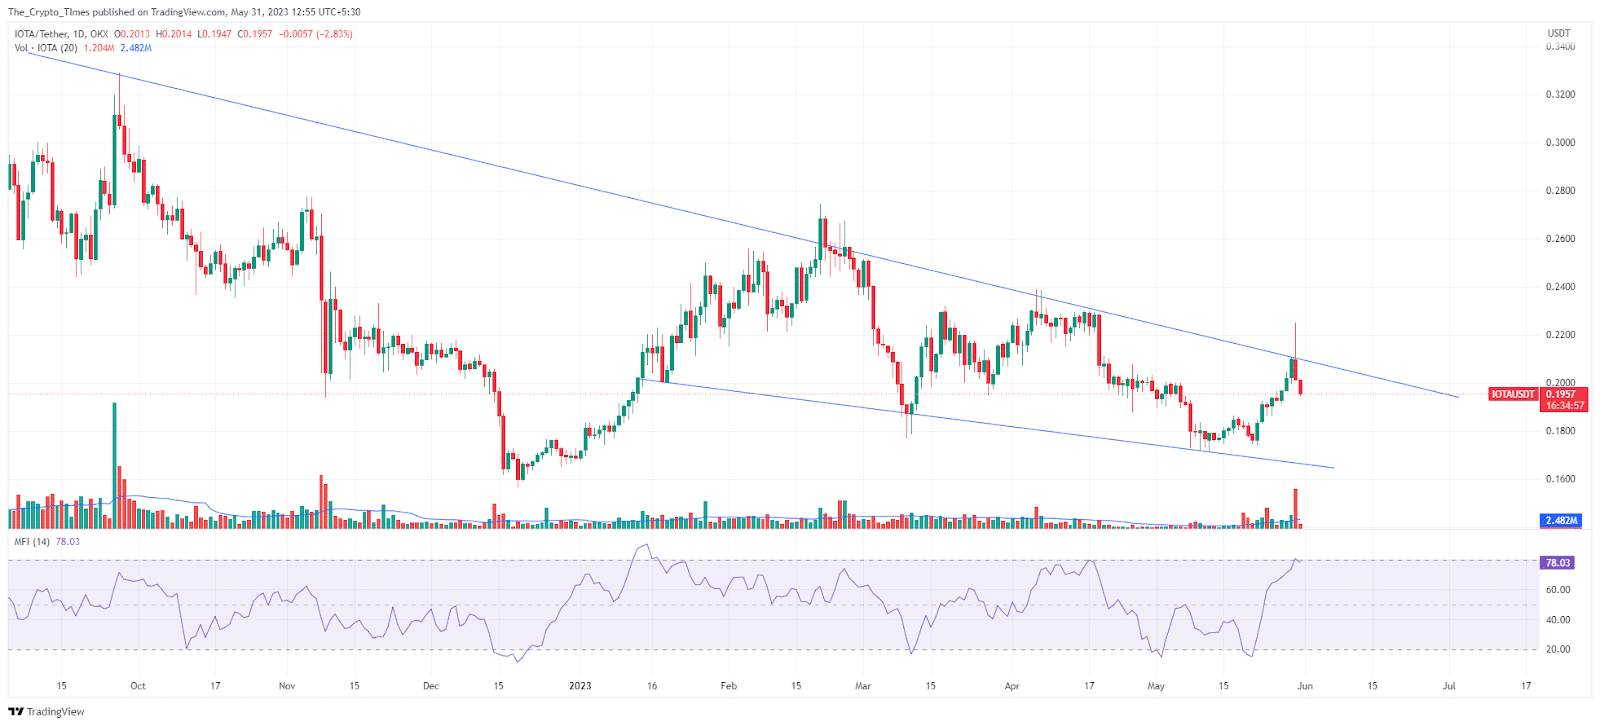Click the 78.03 MFI value tag
The height and width of the screenshot is (726, 1600).
1558,562
